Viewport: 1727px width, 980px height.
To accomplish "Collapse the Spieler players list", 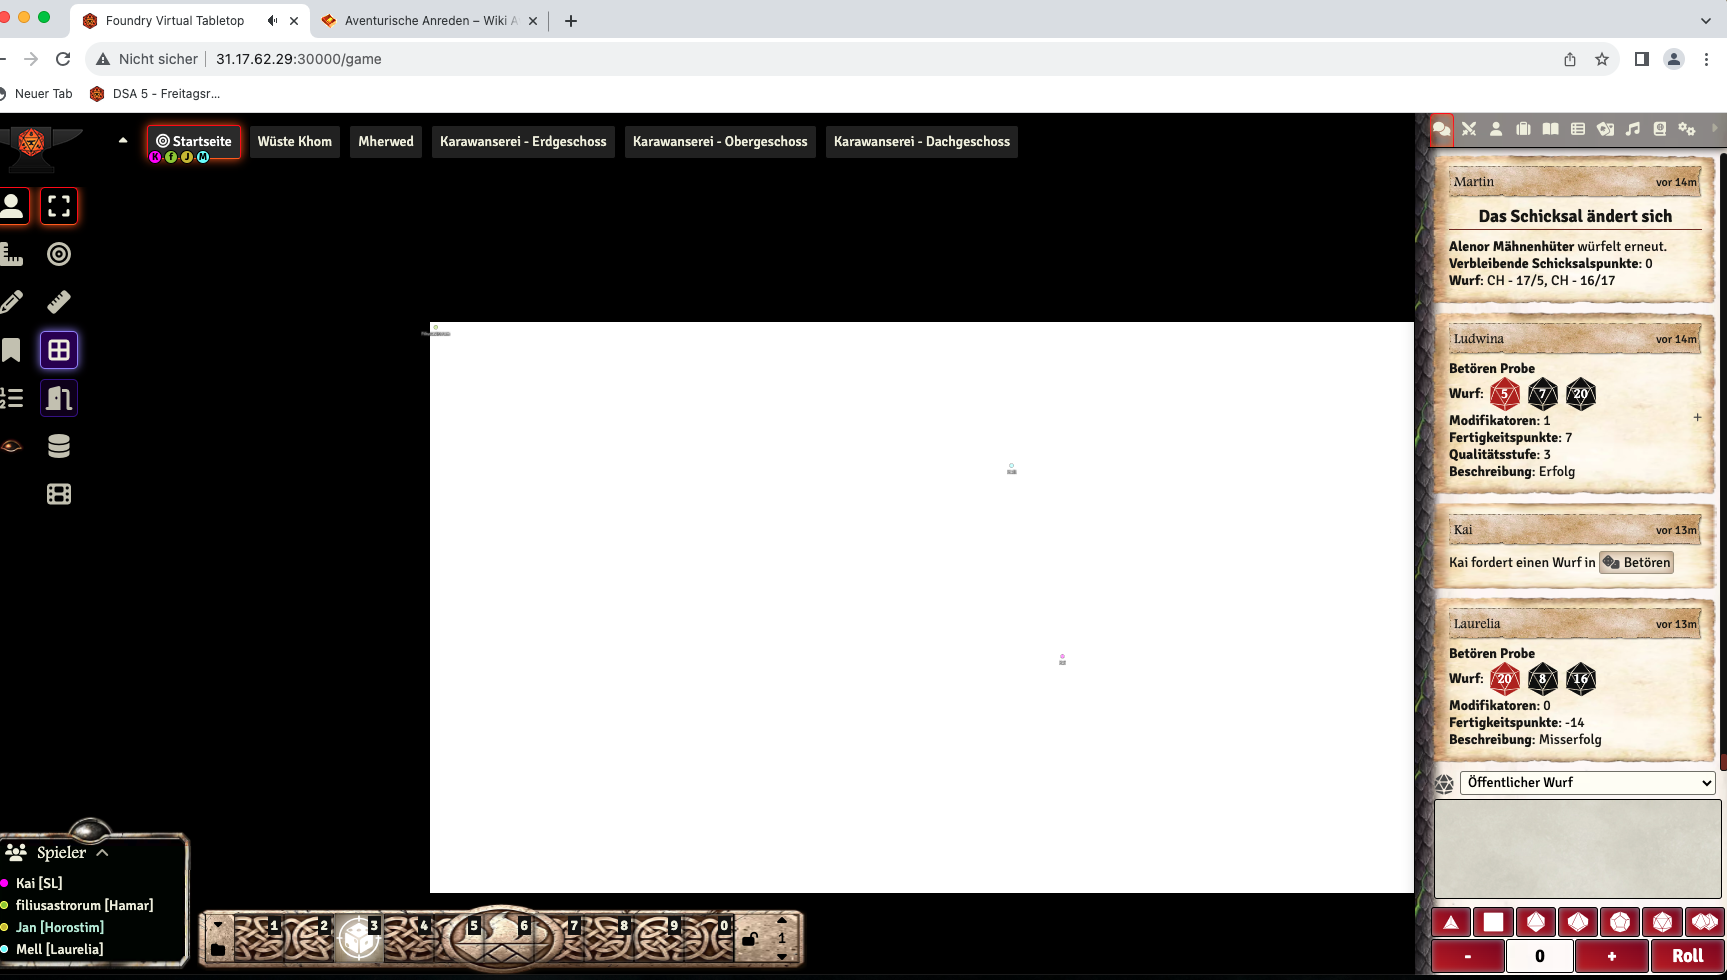I will tap(101, 852).
